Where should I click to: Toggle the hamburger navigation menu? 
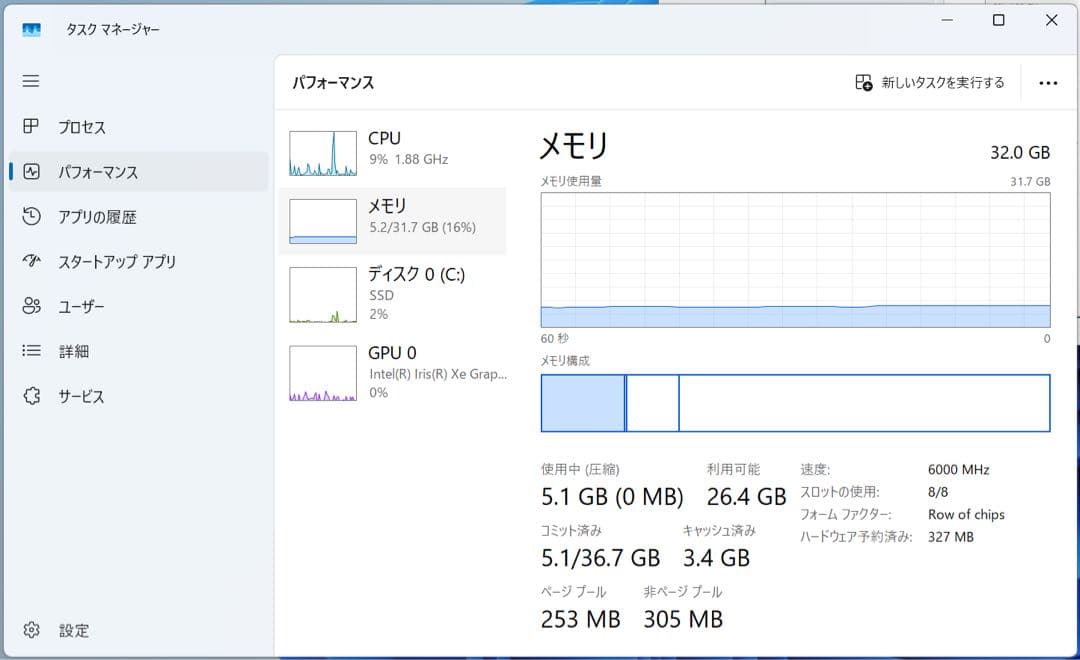[31, 81]
